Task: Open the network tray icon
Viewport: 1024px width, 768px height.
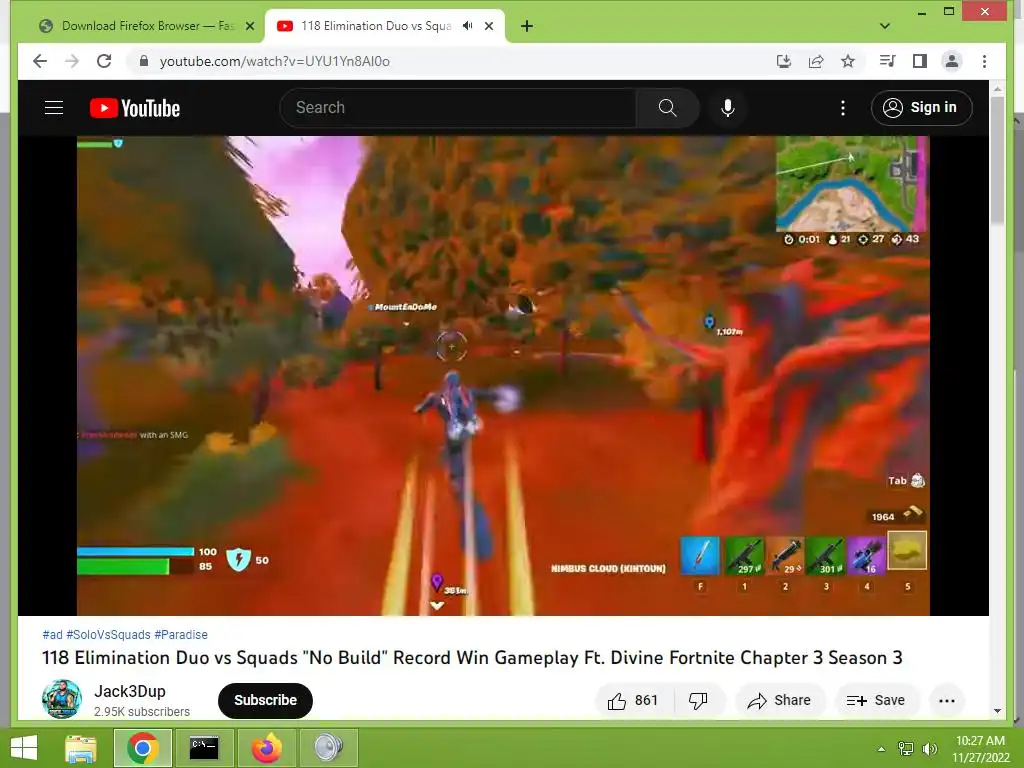Action: pos(906,749)
